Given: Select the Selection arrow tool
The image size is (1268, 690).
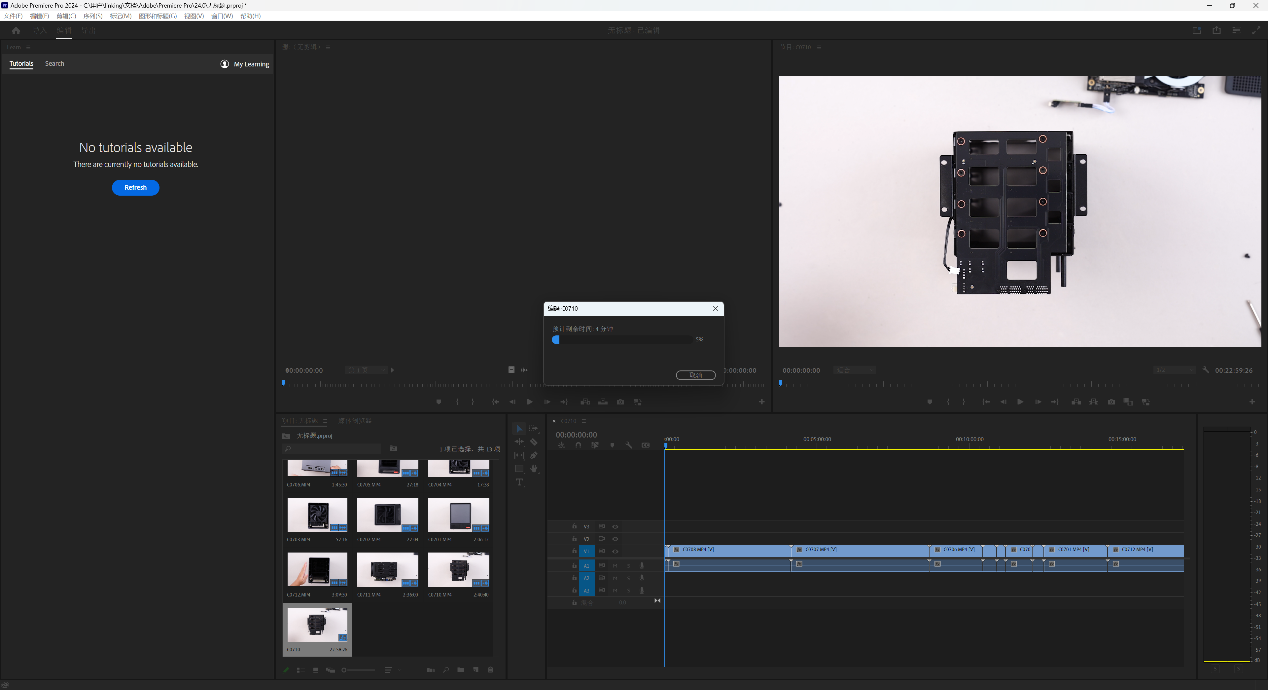Looking at the screenshot, I should [x=519, y=428].
